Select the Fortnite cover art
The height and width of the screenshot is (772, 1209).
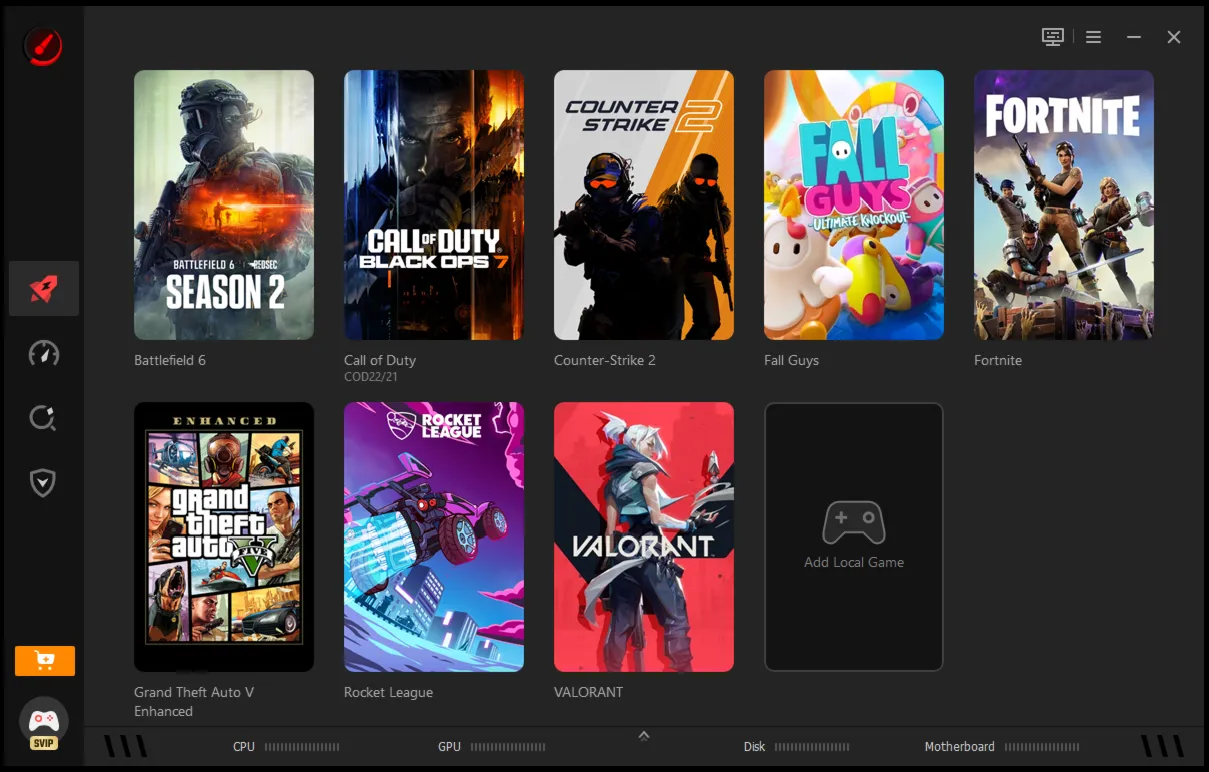[x=1064, y=205]
